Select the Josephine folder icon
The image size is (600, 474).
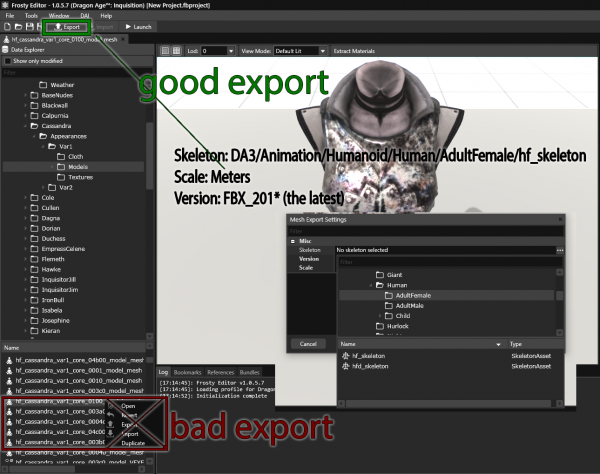coord(34,321)
